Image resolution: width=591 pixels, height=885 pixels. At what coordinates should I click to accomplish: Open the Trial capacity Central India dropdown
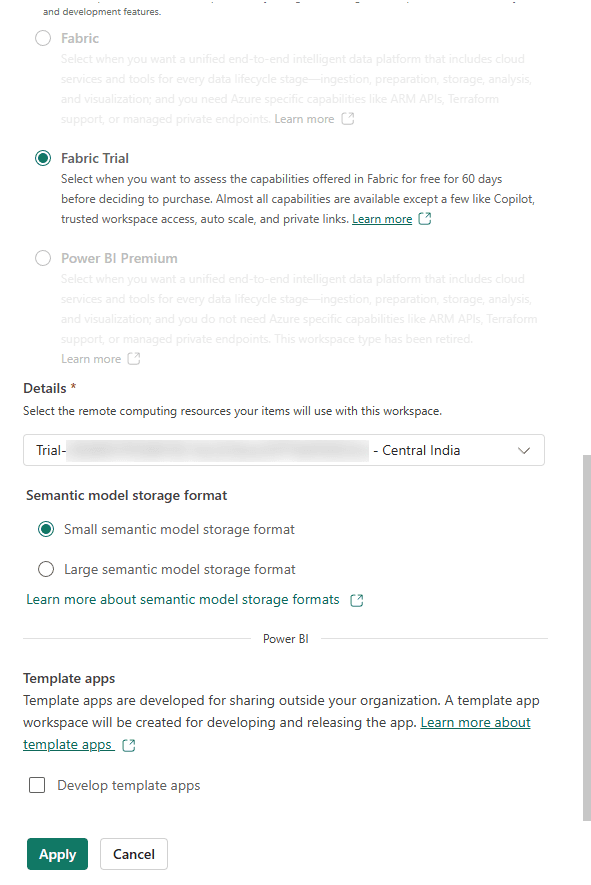(284, 450)
